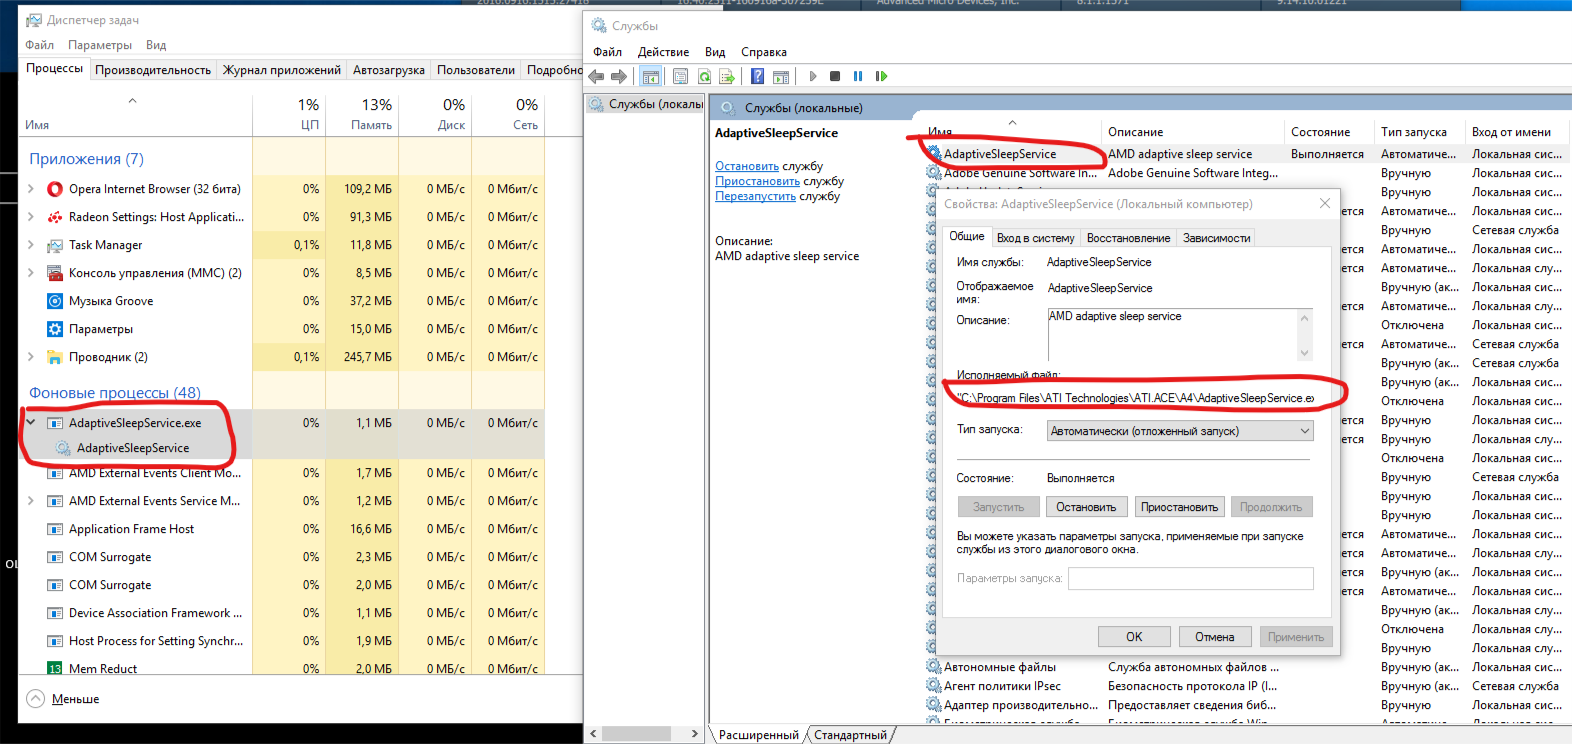Expand the Radeon Settings process group
Screen dimensions: 1572x744
[x=31, y=217]
